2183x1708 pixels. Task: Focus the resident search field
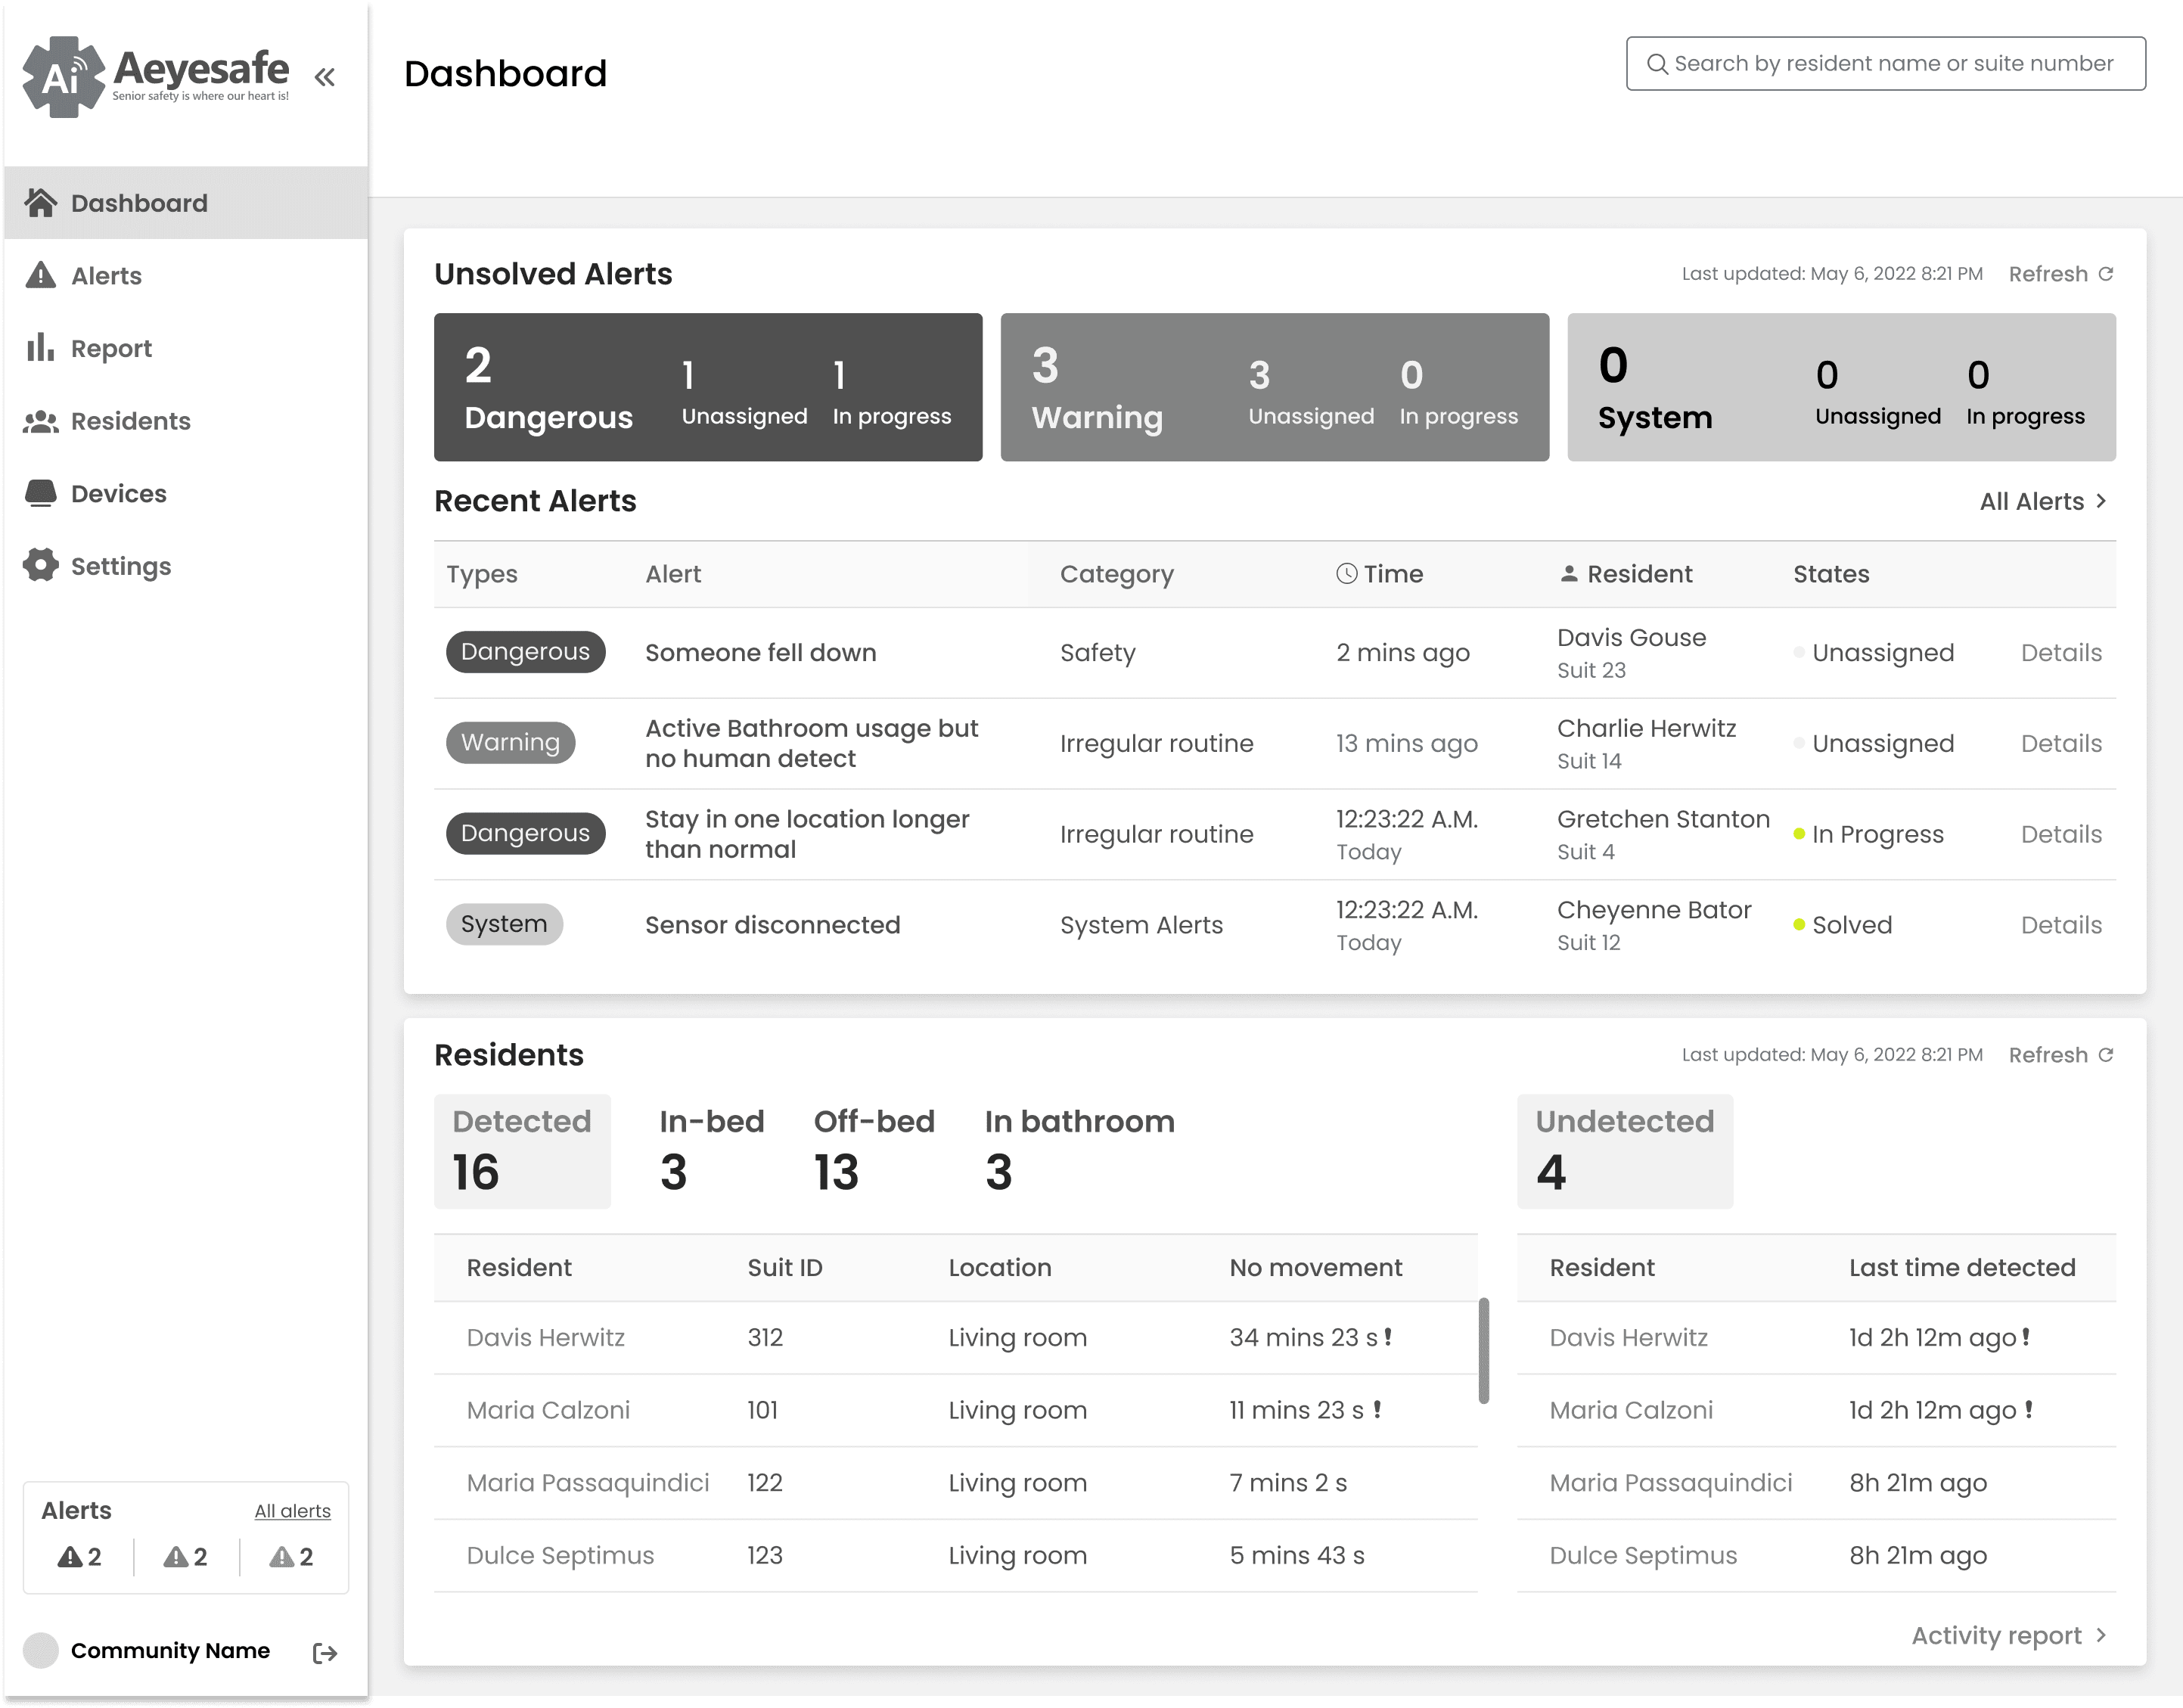pyautogui.click(x=1886, y=64)
